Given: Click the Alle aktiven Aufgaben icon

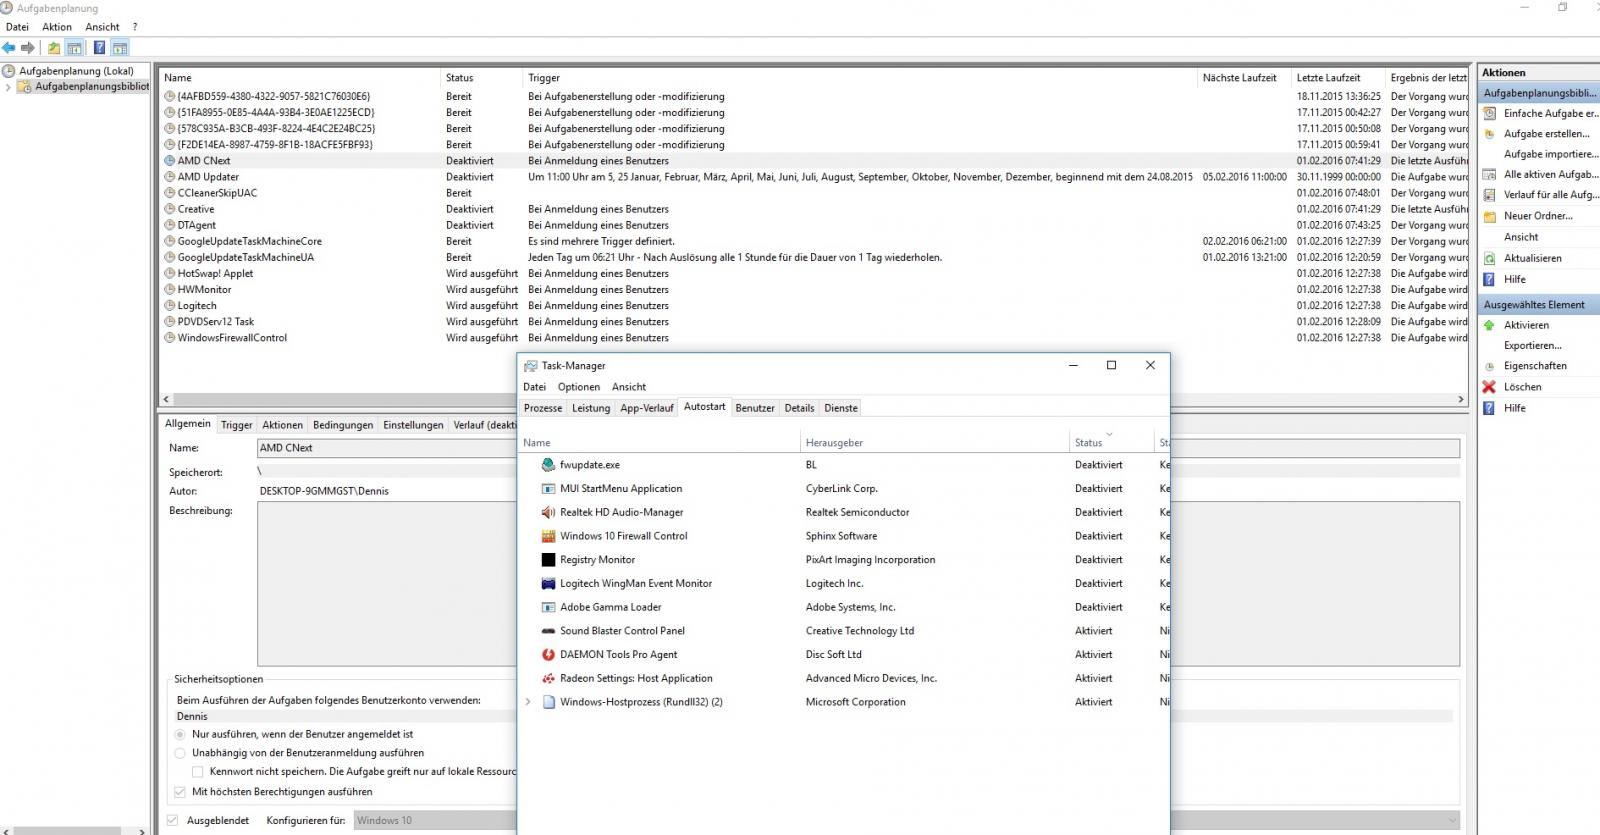Looking at the screenshot, I should (x=1489, y=174).
